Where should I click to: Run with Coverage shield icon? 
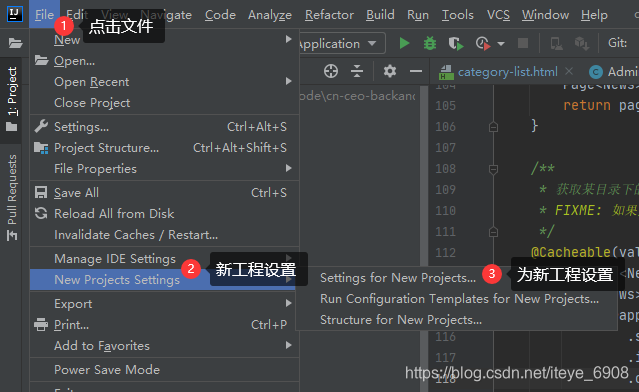pyautogui.click(x=456, y=43)
